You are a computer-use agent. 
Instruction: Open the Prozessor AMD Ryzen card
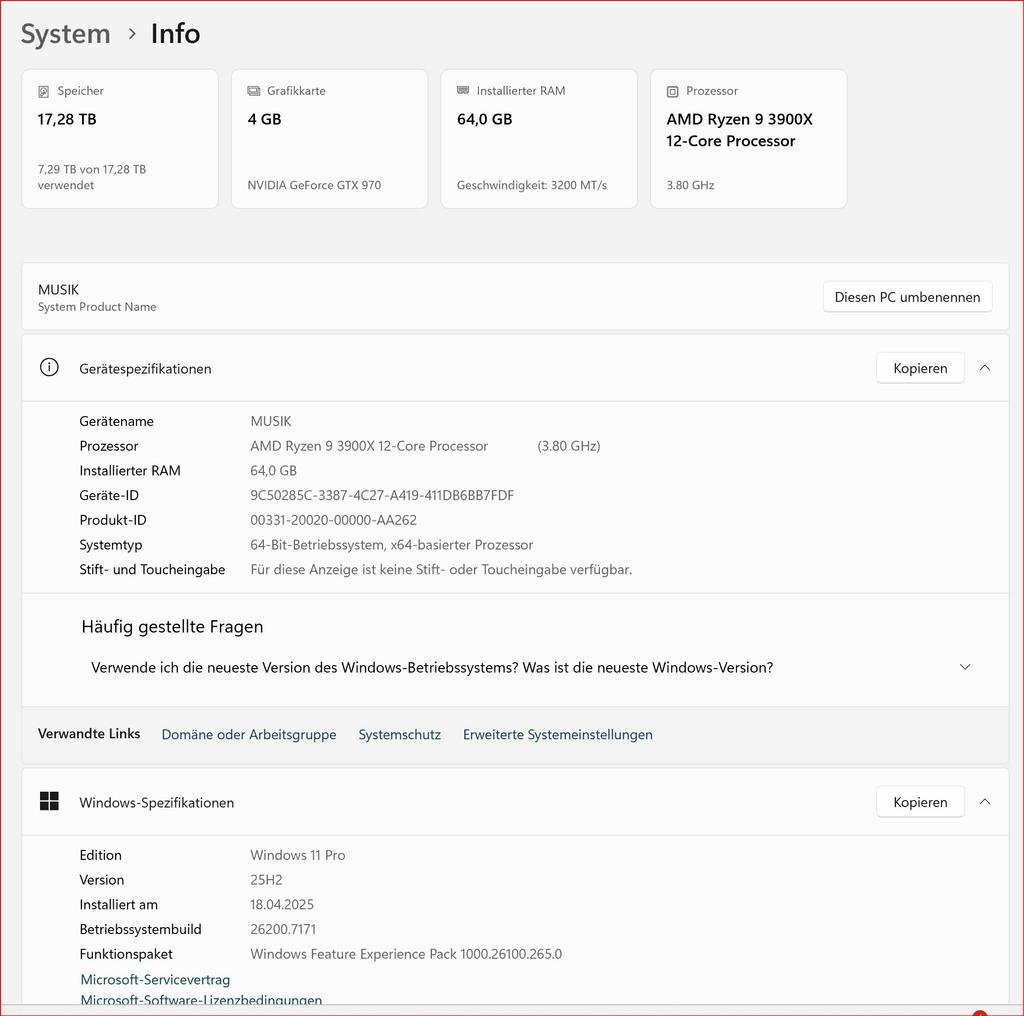click(749, 138)
